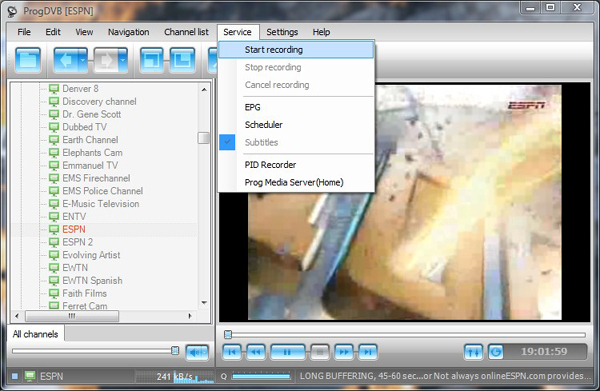Open the dropdown arrow on forward button
The image size is (600, 391).
(x=123, y=60)
